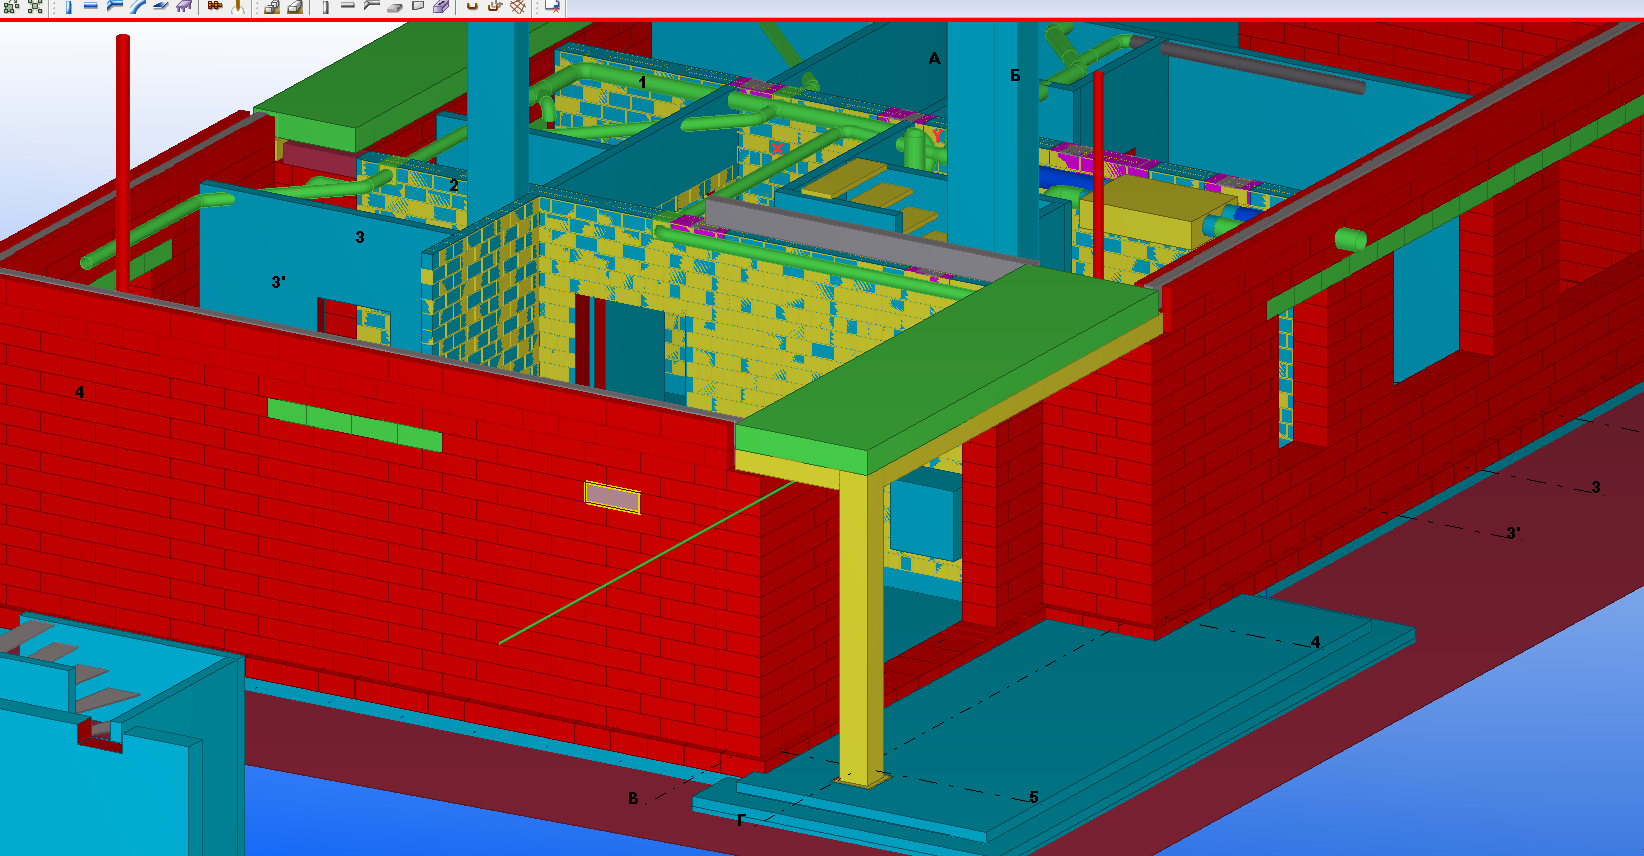Activate the curved beam tool

click(137, 6)
